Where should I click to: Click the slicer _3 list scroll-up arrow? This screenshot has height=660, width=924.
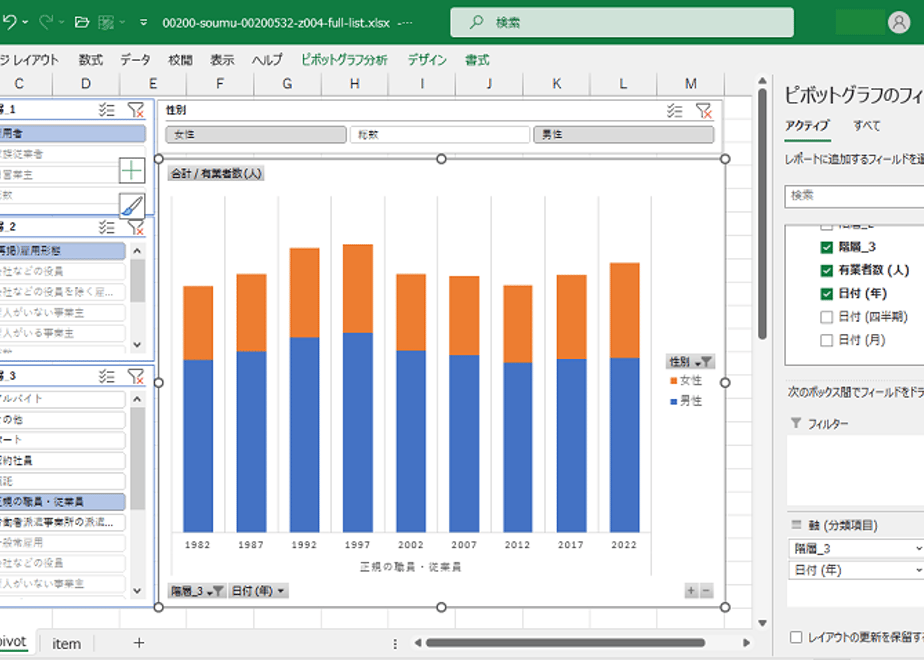click(x=137, y=399)
